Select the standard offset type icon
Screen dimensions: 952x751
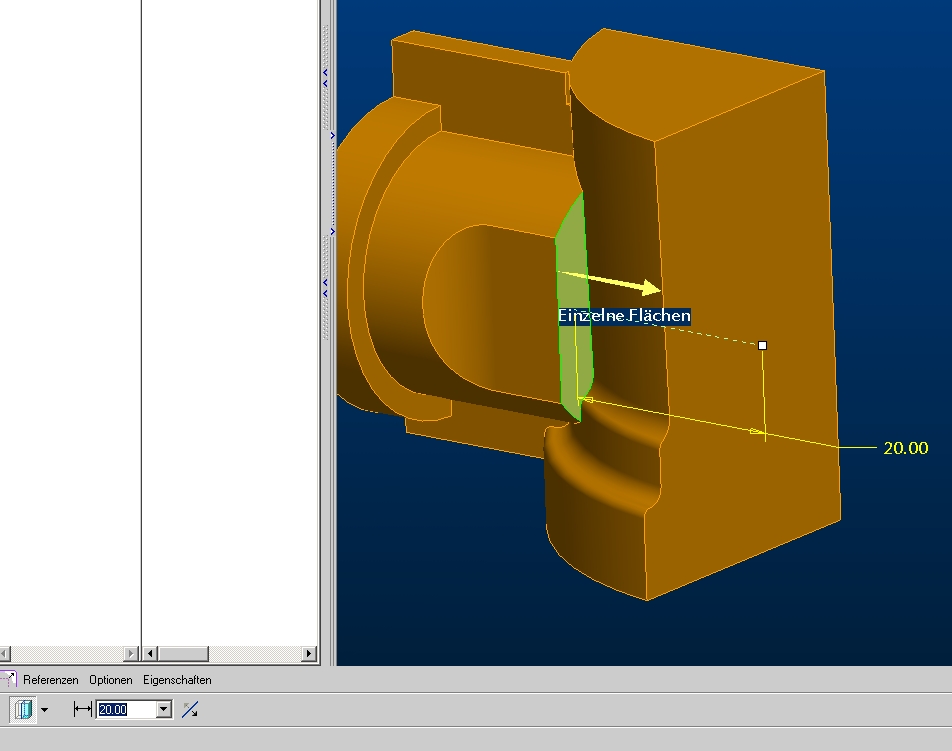point(24,709)
